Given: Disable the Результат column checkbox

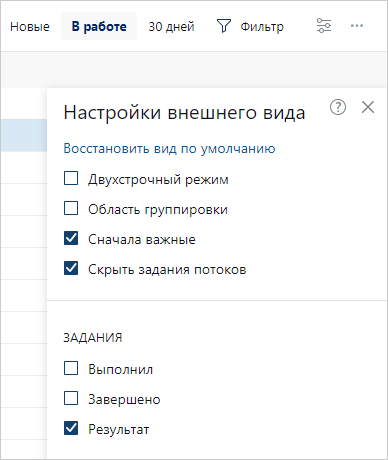Looking at the screenshot, I should (71, 428).
